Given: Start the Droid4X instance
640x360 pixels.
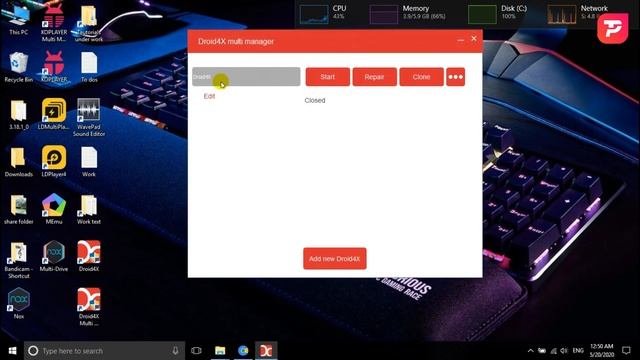Looking at the screenshot, I should pyautogui.click(x=327, y=77).
